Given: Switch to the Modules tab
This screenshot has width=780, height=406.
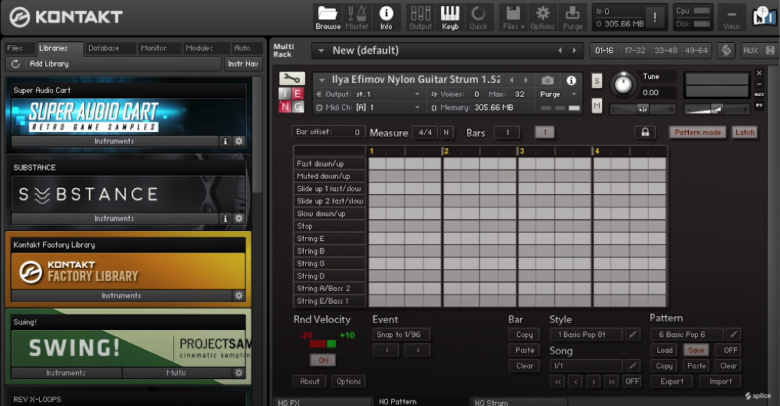Looking at the screenshot, I should 199,48.
